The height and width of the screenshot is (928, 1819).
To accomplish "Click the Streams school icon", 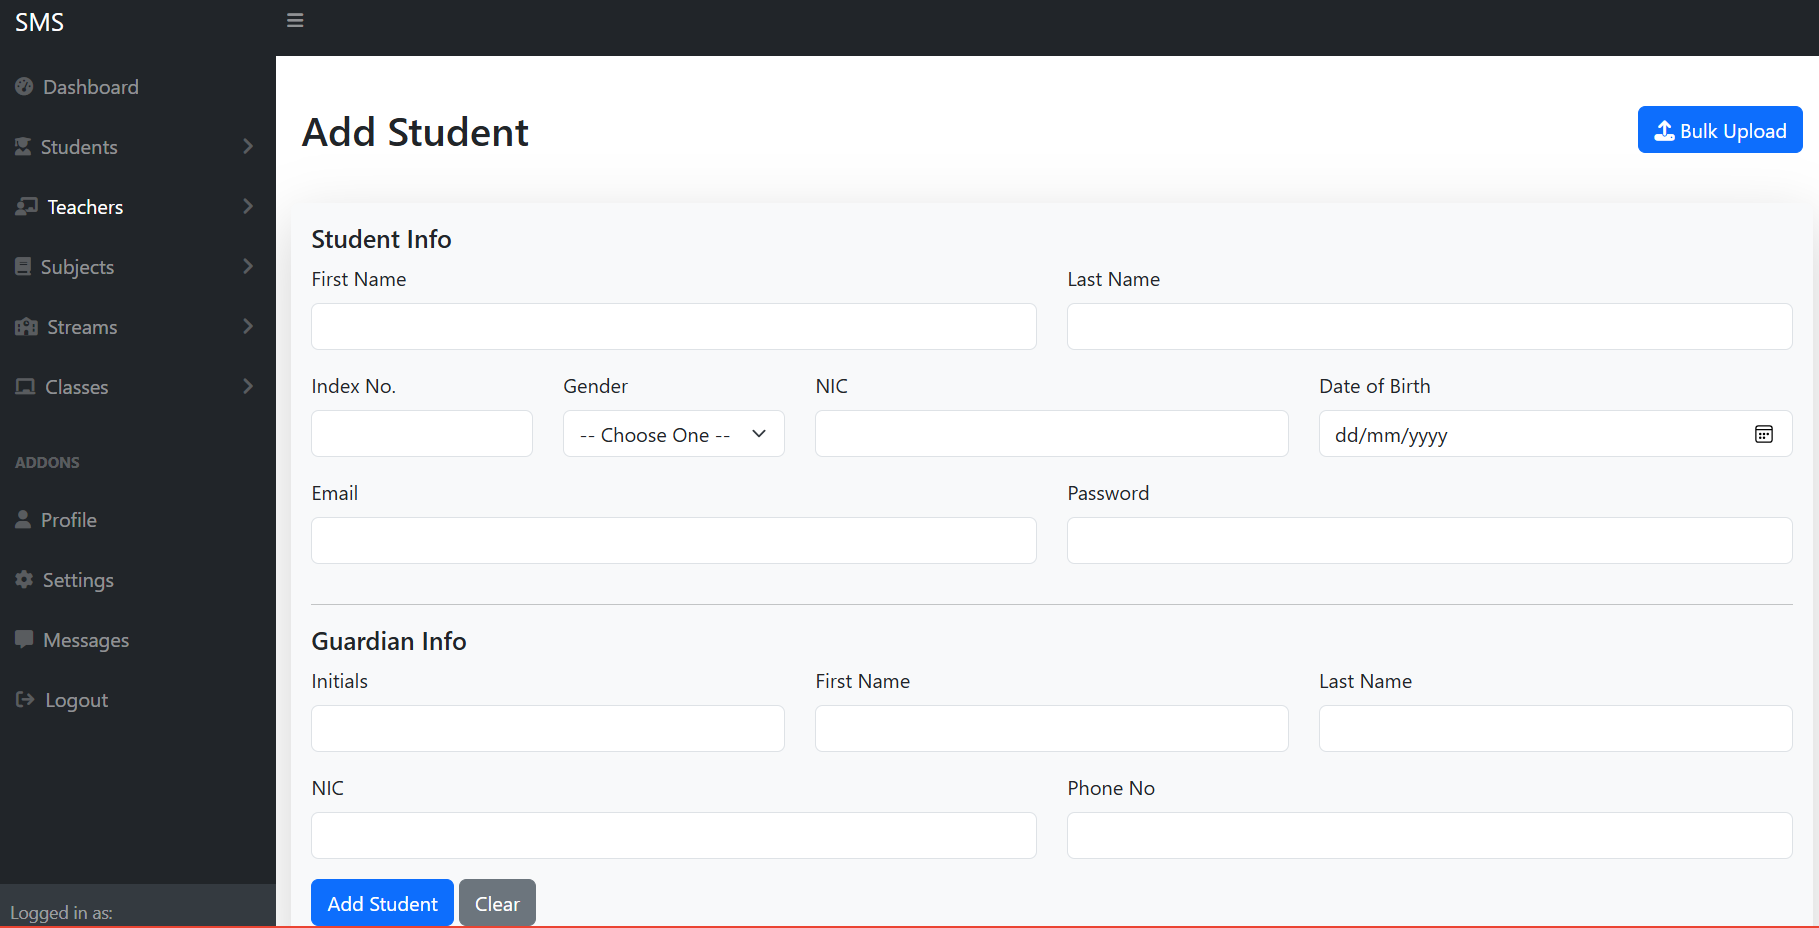I will [26, 326].
